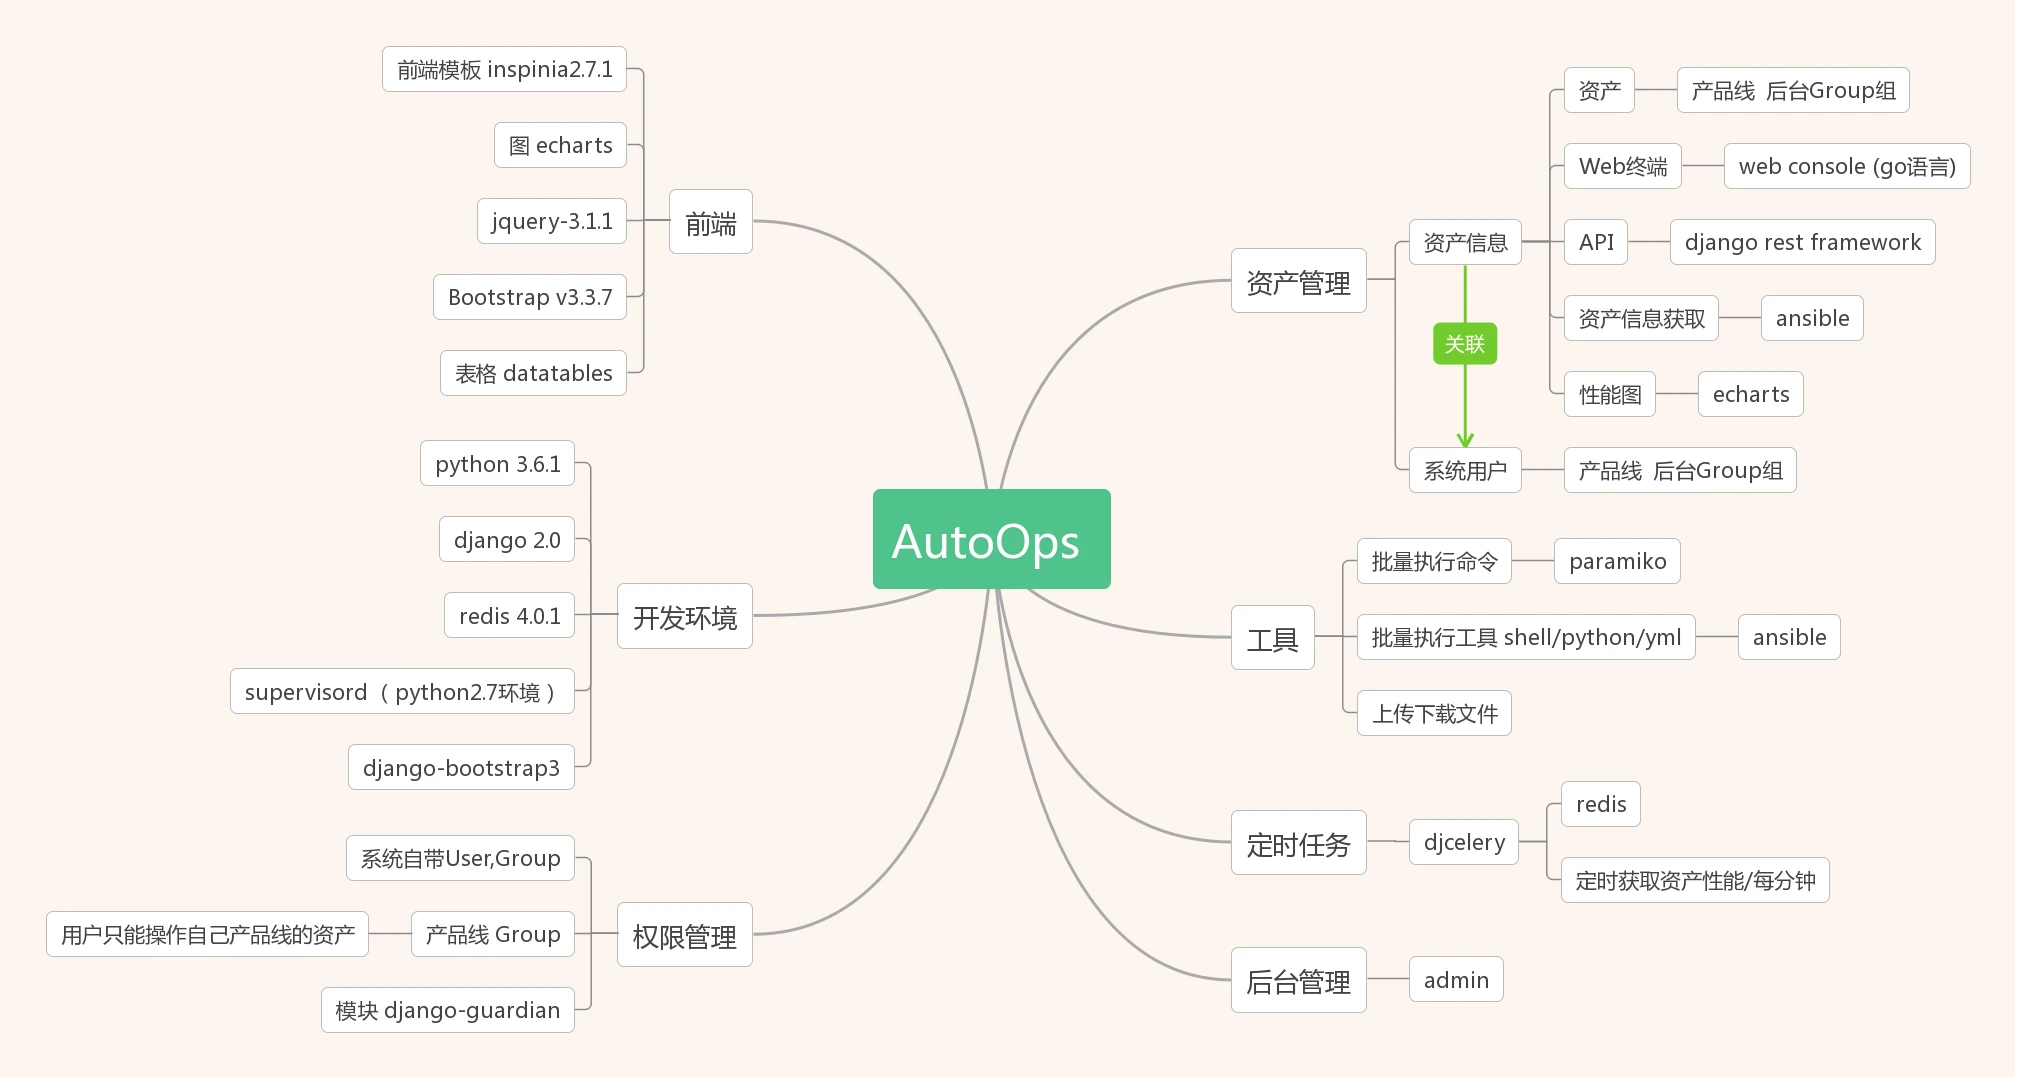Click the 产品线 Group node
This screenshot has height=1084, width=2028.
pyautogui.click(x=493, y=934)
